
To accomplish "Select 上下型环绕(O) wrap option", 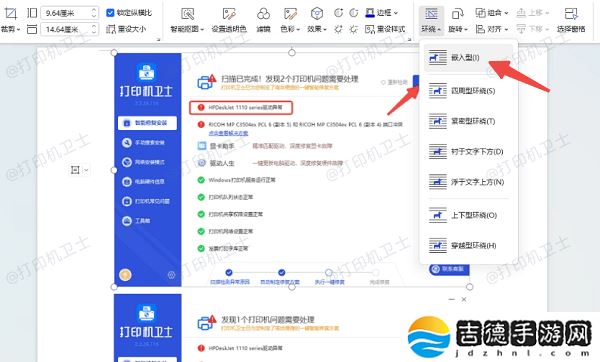I will point(468,215).
